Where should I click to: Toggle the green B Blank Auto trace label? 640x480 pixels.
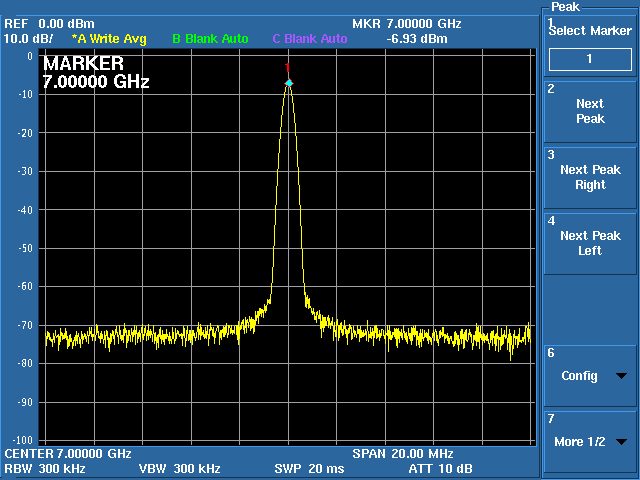point(210,39)
